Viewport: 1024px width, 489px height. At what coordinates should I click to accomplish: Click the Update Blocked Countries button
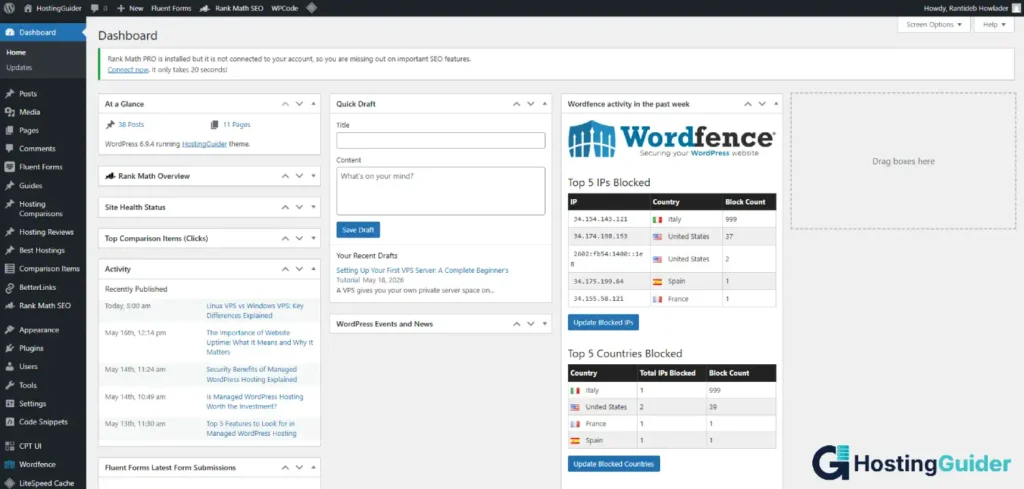click(x=614, y=464)
